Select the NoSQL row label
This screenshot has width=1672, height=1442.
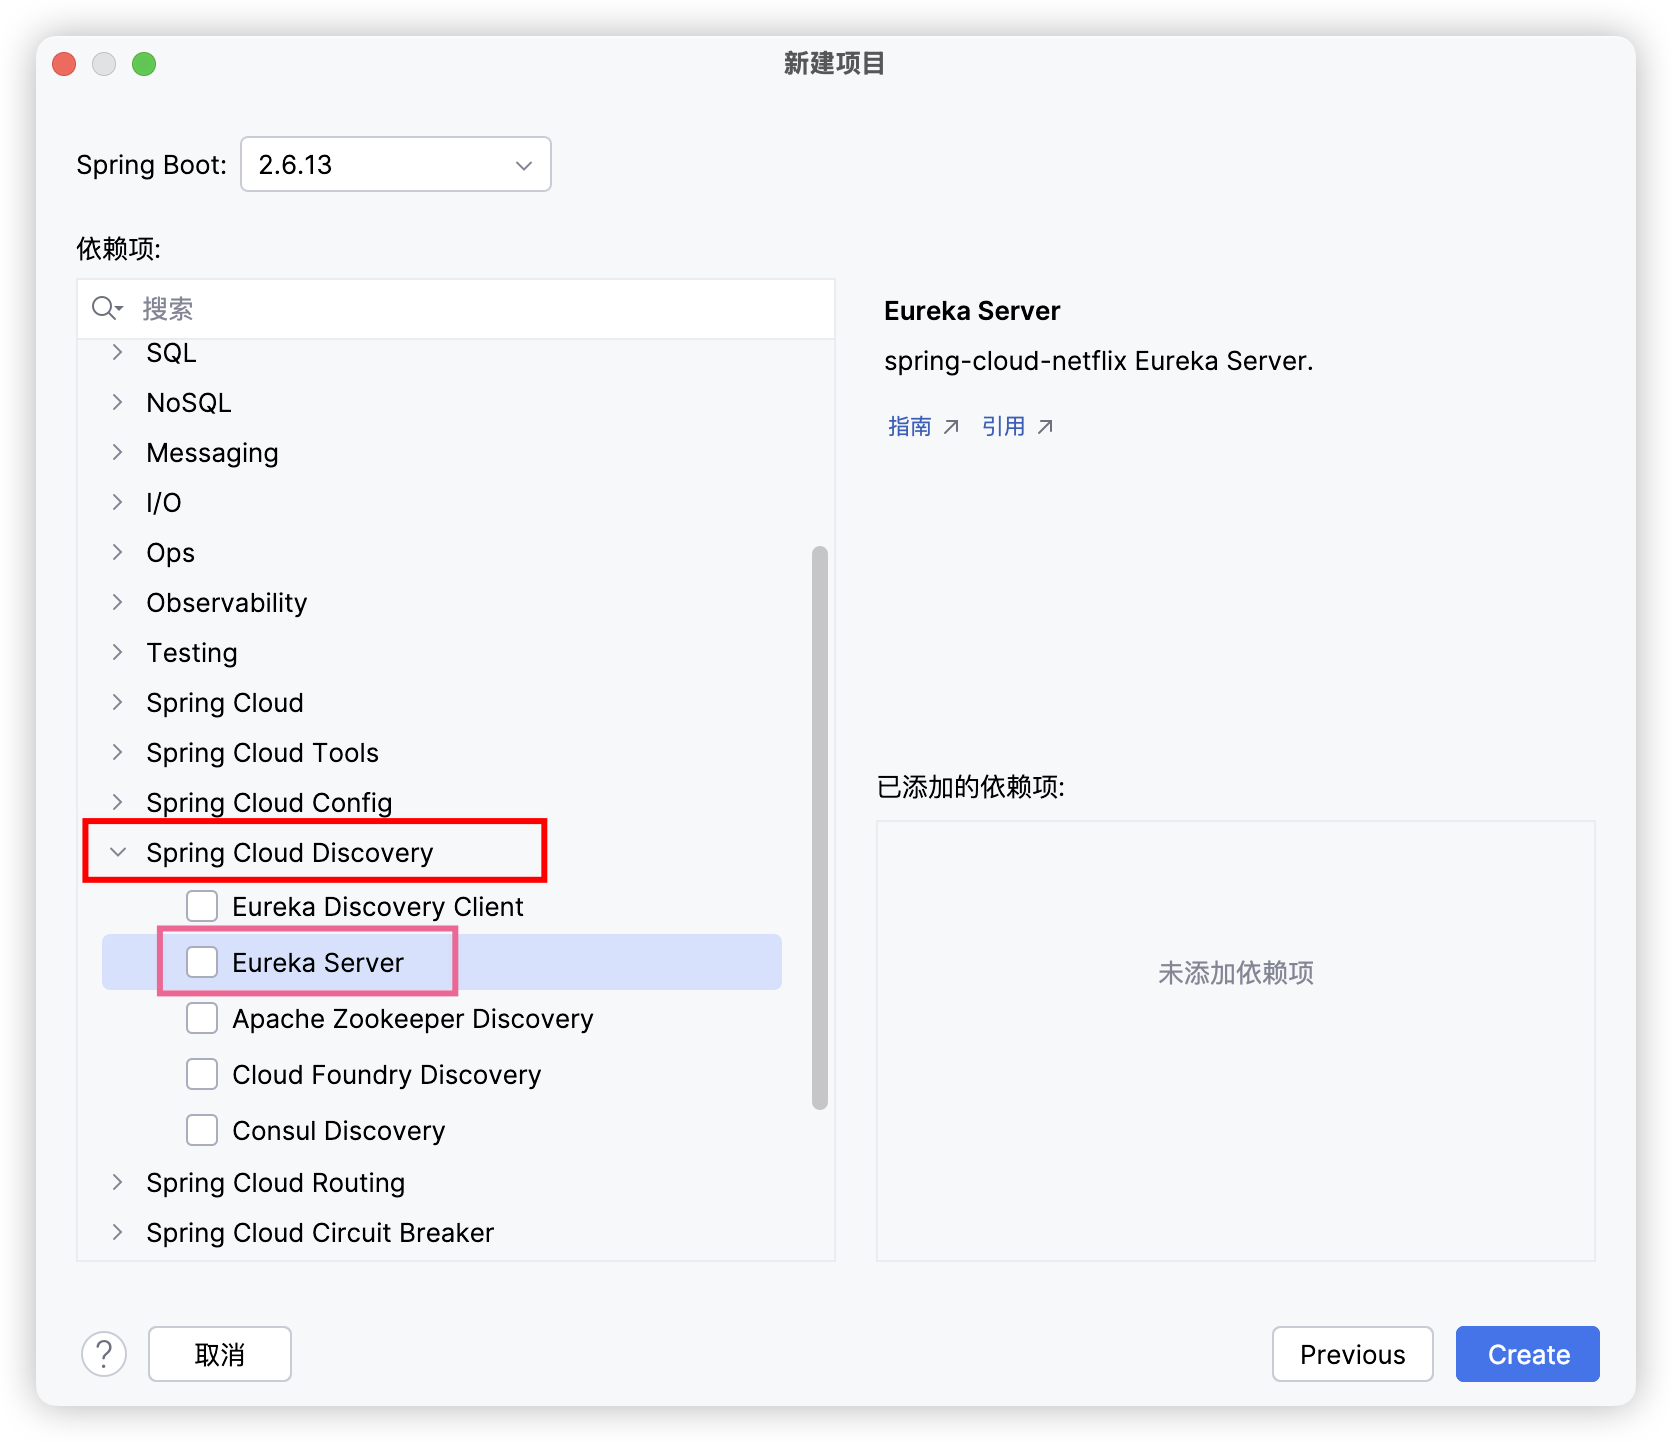click(188, 402)
